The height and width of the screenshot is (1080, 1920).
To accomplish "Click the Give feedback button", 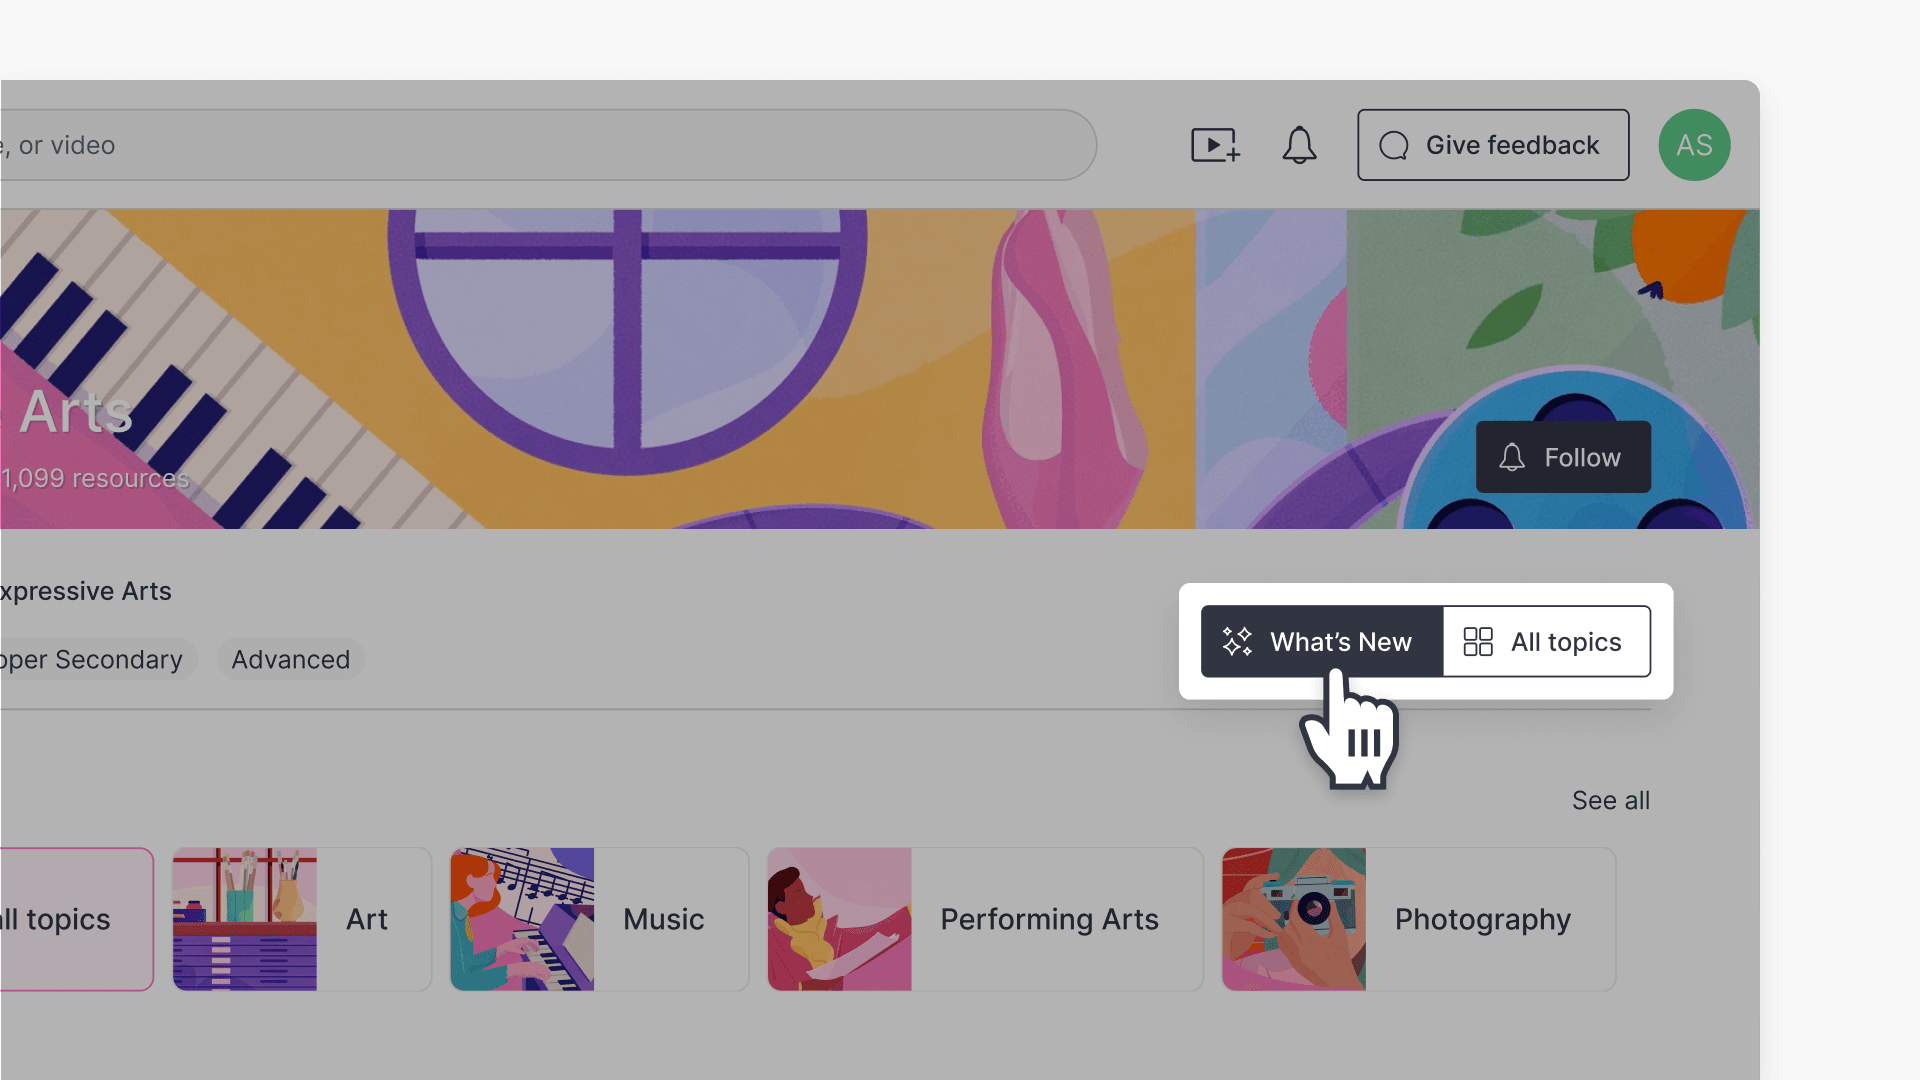I will 1493,145.
